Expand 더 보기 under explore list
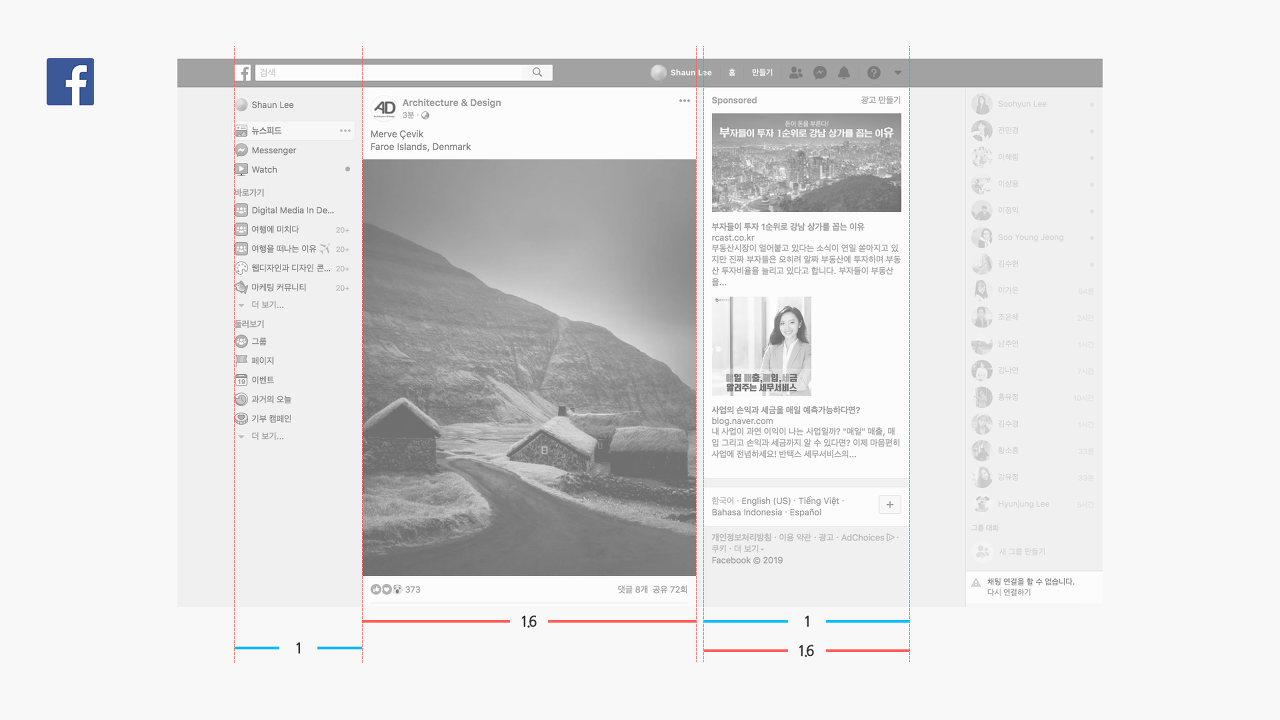Screen dimensions: 1280x720 tap(267, 437)
